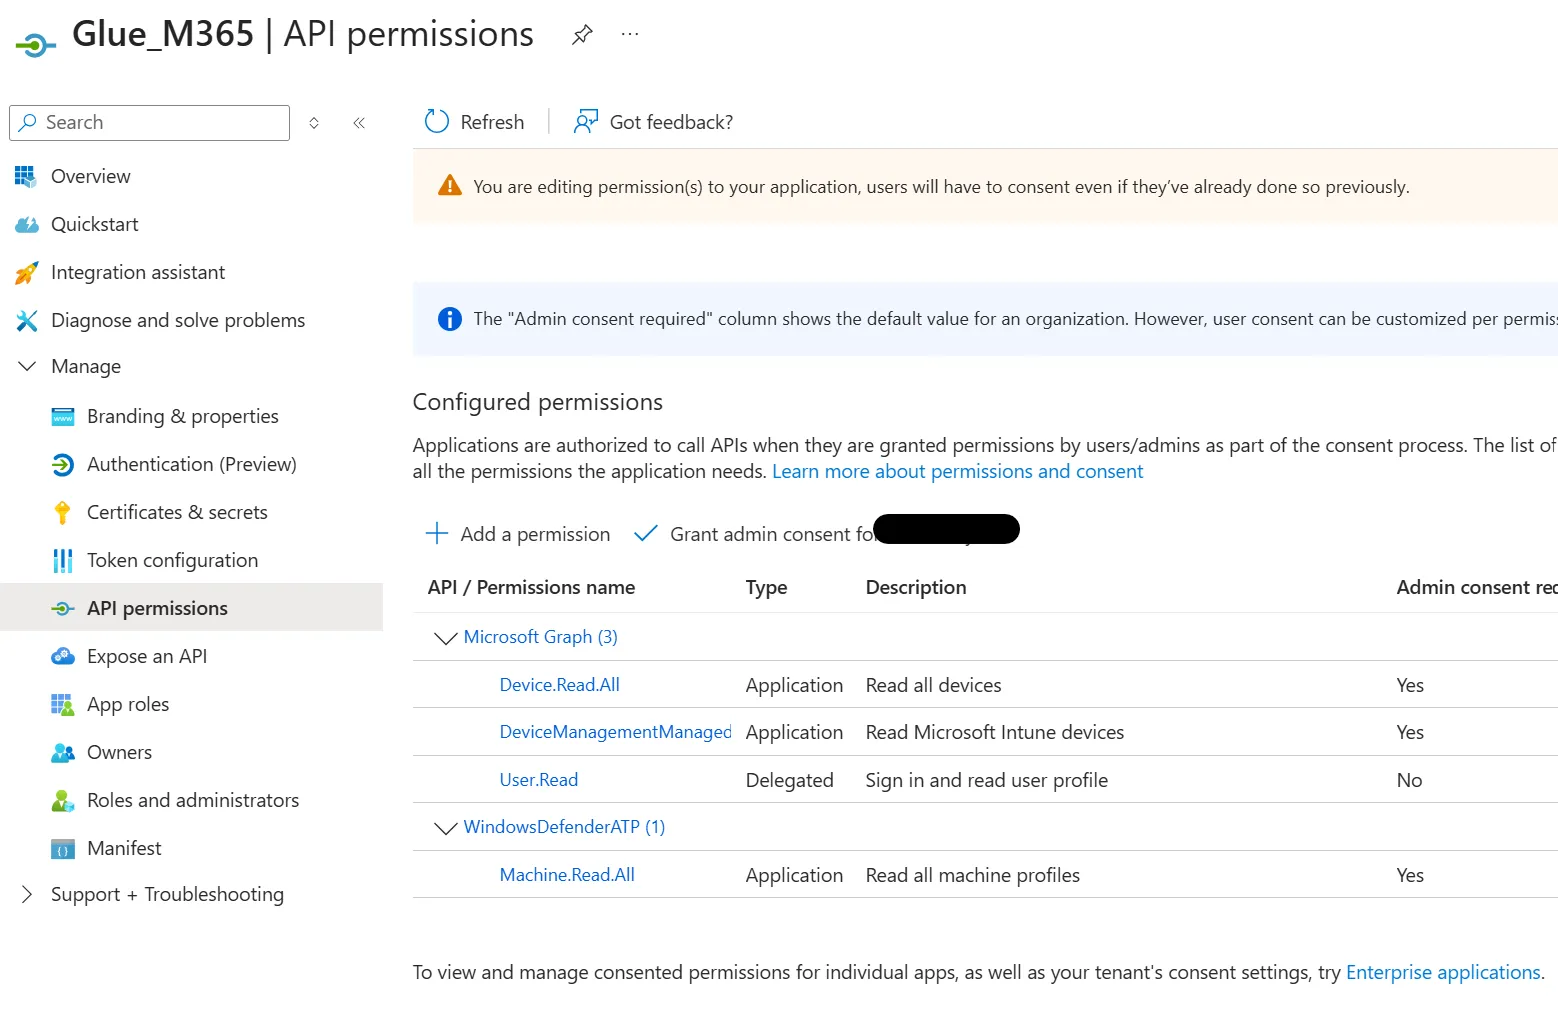Click the Refresh icon above the permissions list
The image size is (1558, 1009).
tap(436, 121)
